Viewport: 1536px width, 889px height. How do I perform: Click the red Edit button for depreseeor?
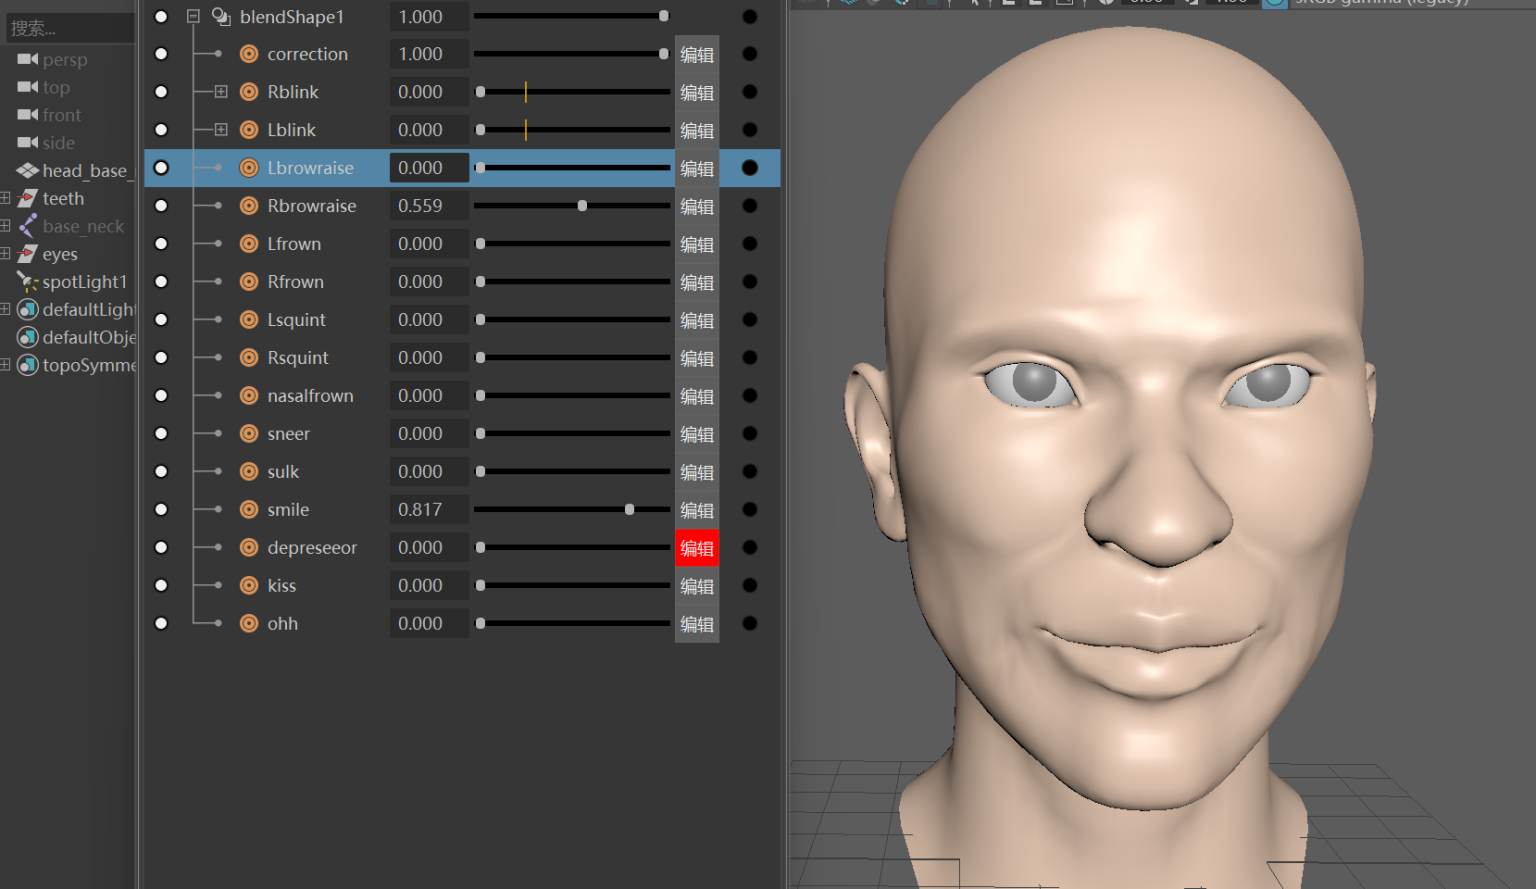(697, 548)
